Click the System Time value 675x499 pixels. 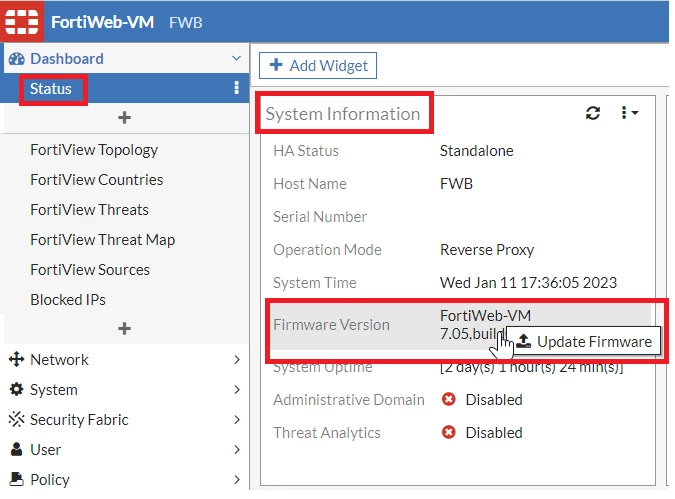(x=528, y=283)
